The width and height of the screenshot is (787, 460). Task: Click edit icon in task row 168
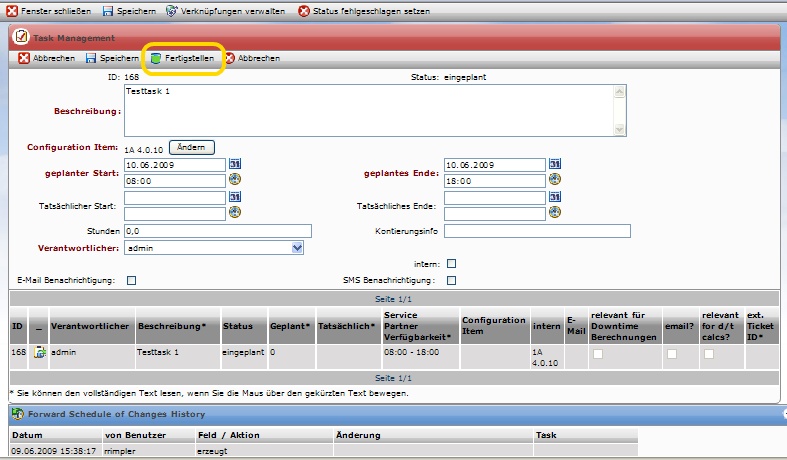pyautogui.click(x=40, y=352)
